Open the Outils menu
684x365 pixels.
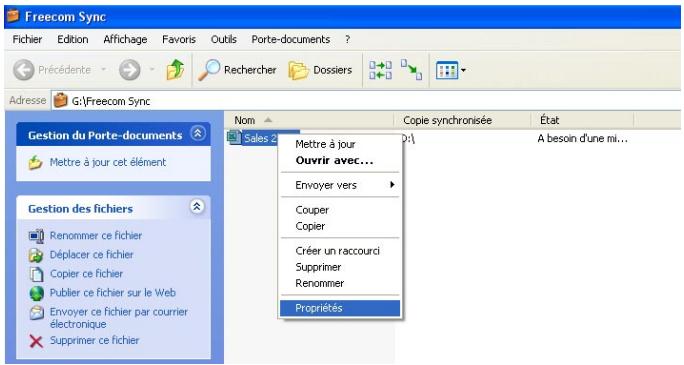pos(223,39)
